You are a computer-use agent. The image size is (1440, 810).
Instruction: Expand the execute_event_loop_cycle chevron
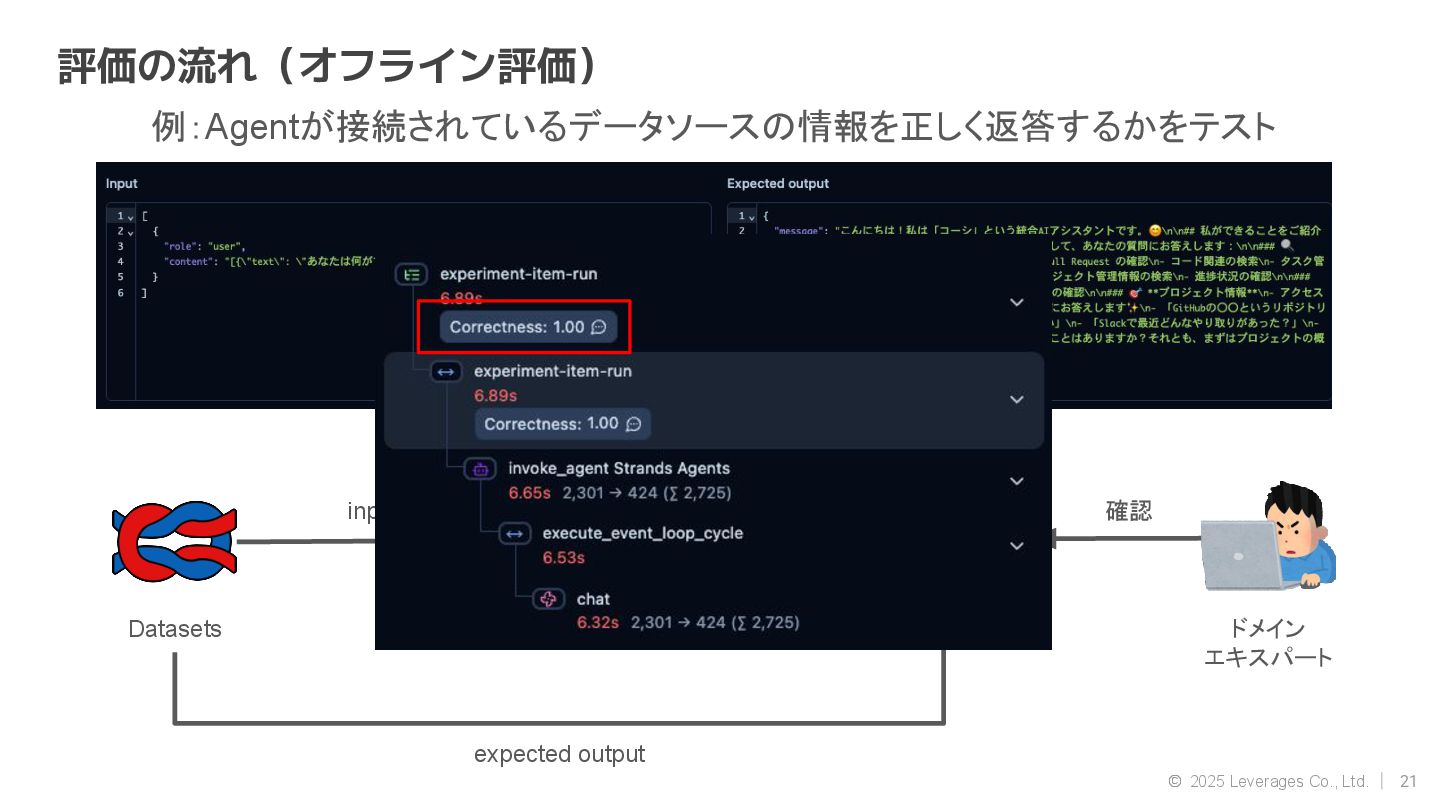[x=1017, y=546]
